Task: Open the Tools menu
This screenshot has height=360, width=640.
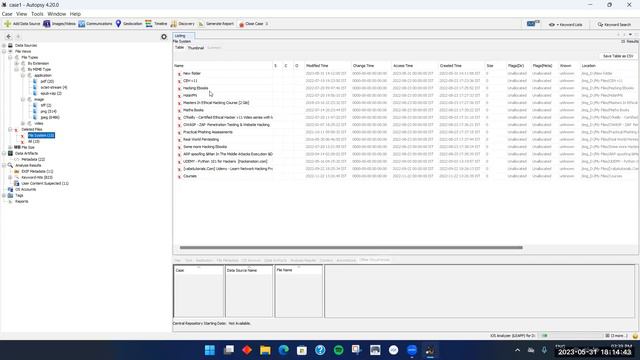Action: (37, 14)
